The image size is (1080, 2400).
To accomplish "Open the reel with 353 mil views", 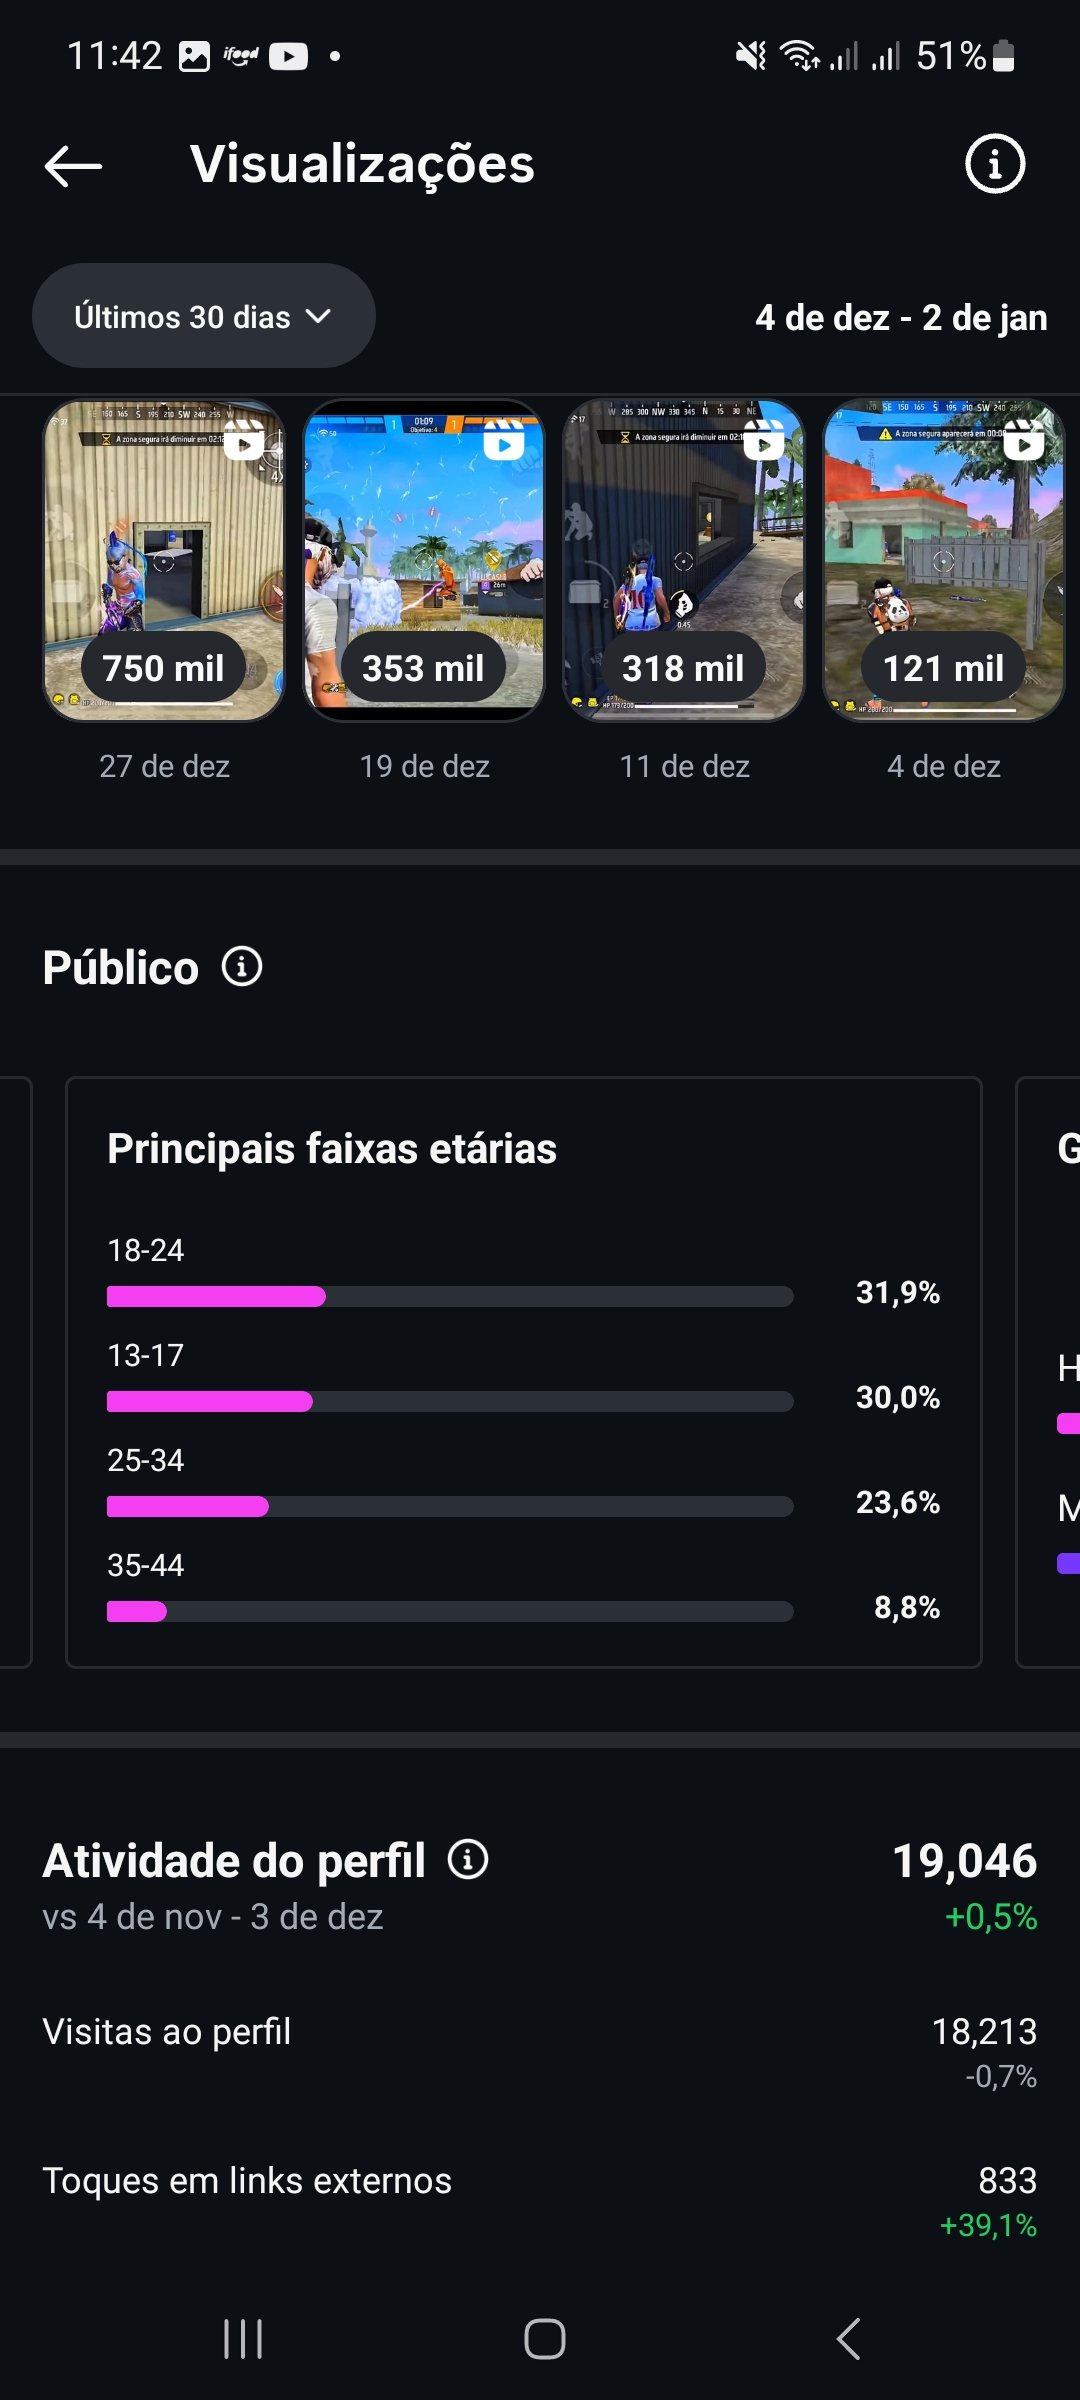I will [424, 560].
